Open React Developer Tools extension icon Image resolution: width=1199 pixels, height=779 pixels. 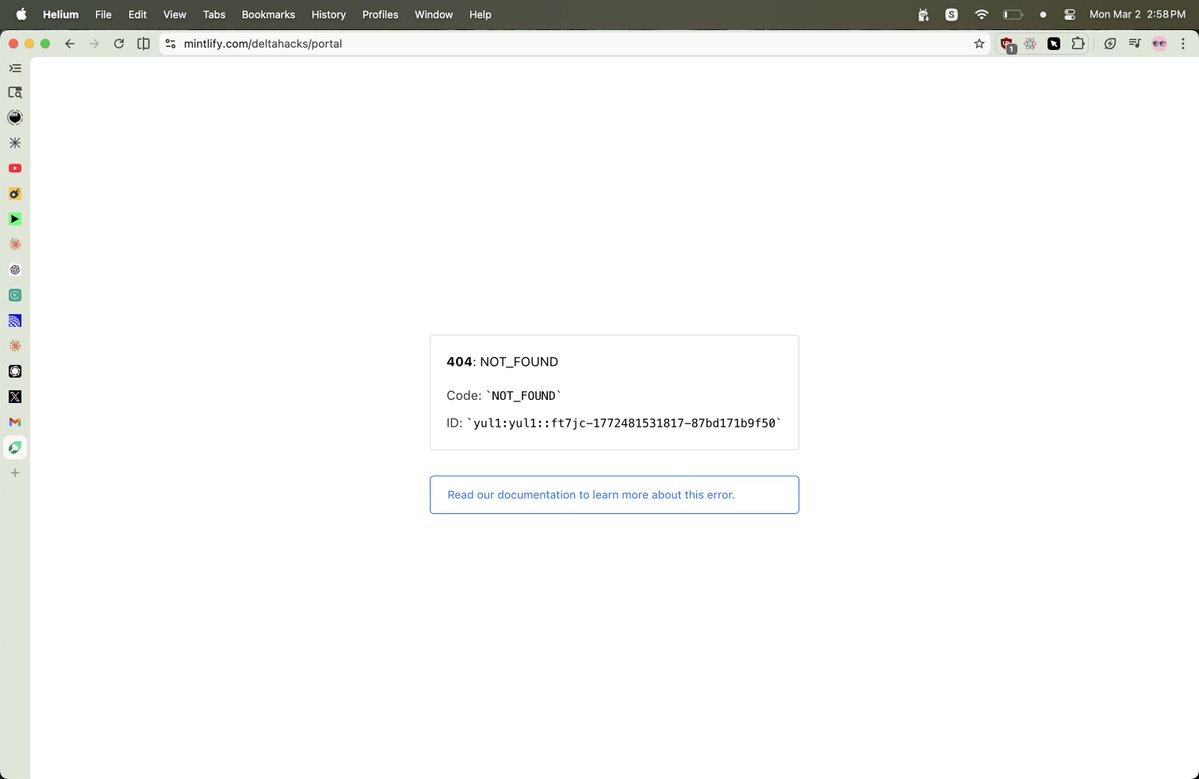(1030, 44)
